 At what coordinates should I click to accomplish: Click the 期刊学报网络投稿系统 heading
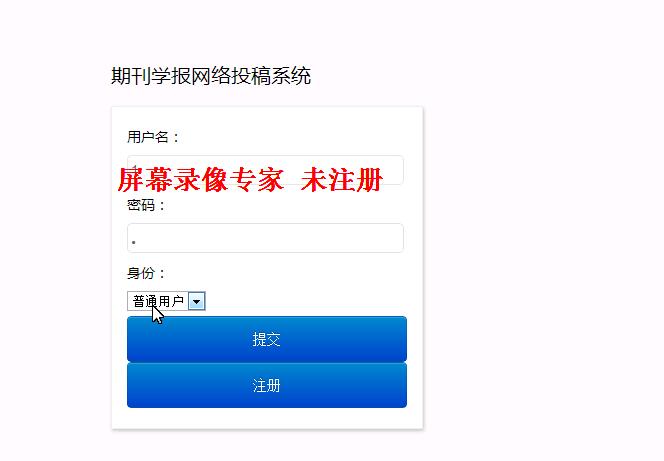pyautogui.click(x=211, y=76)
